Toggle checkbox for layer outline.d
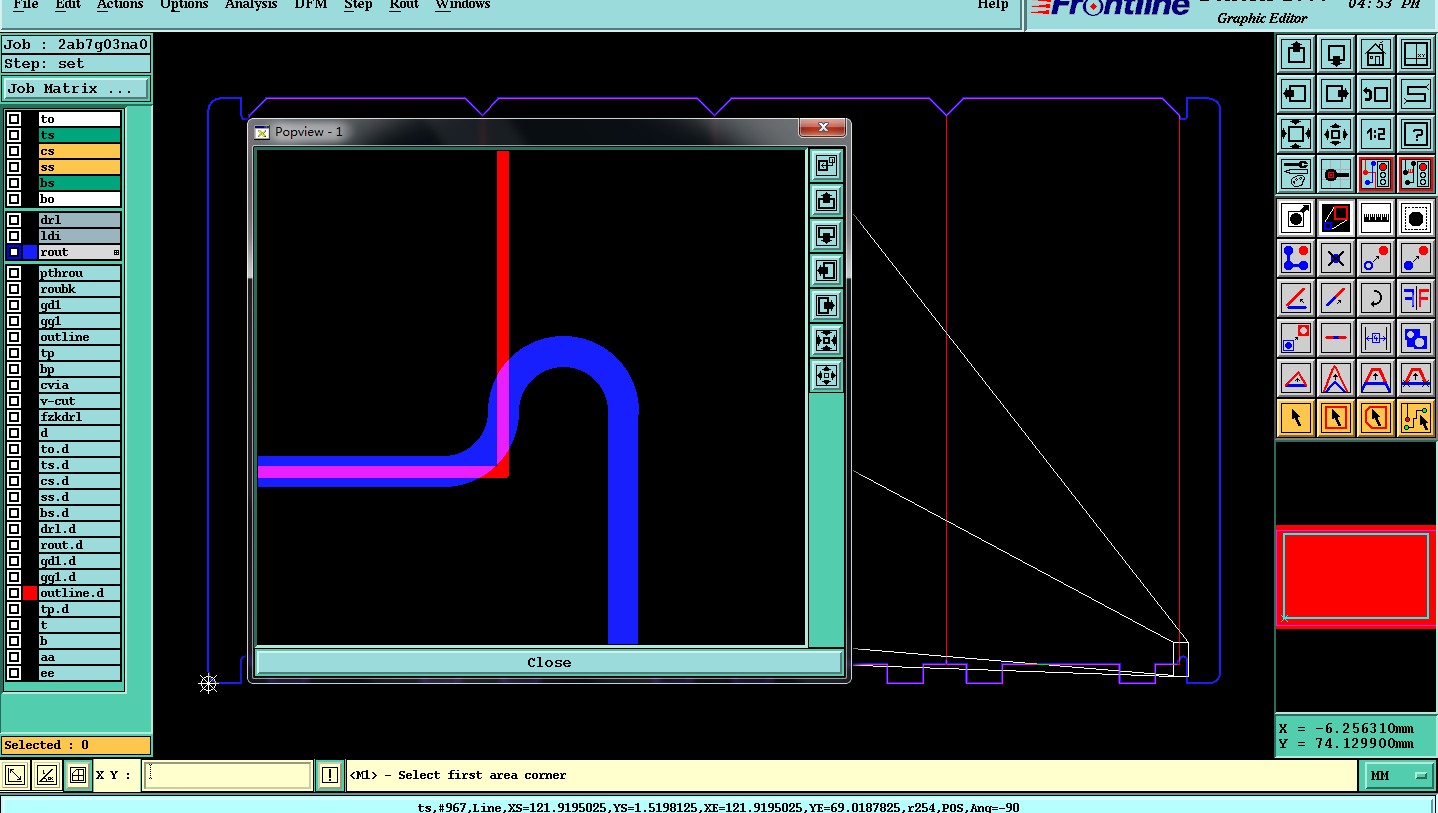 pos(14,593)
